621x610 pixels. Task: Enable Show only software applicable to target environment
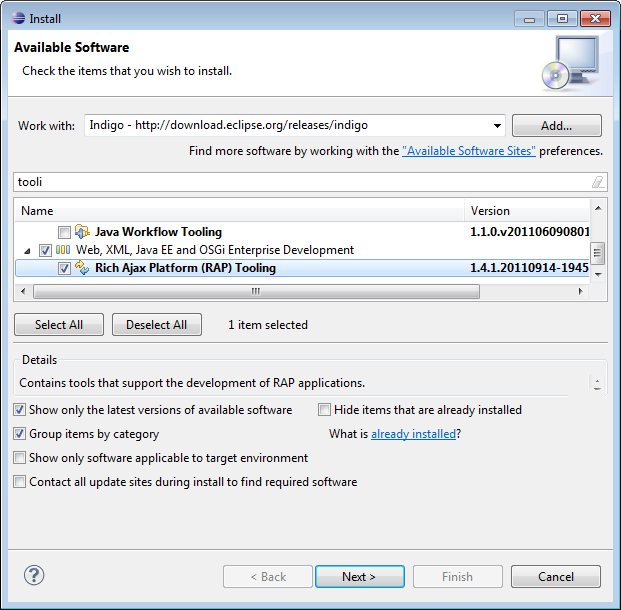point(19,458)
